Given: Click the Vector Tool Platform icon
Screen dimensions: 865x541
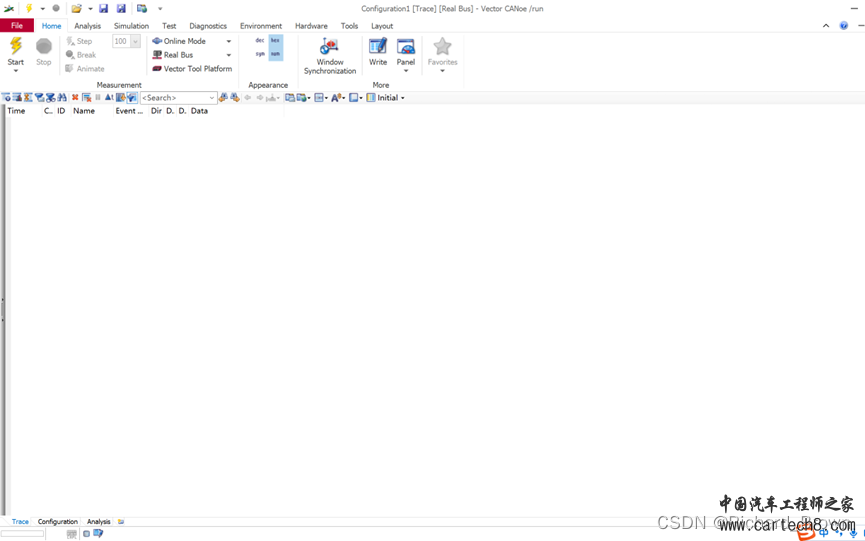Looking at the screenshot, I should point(157,69).
